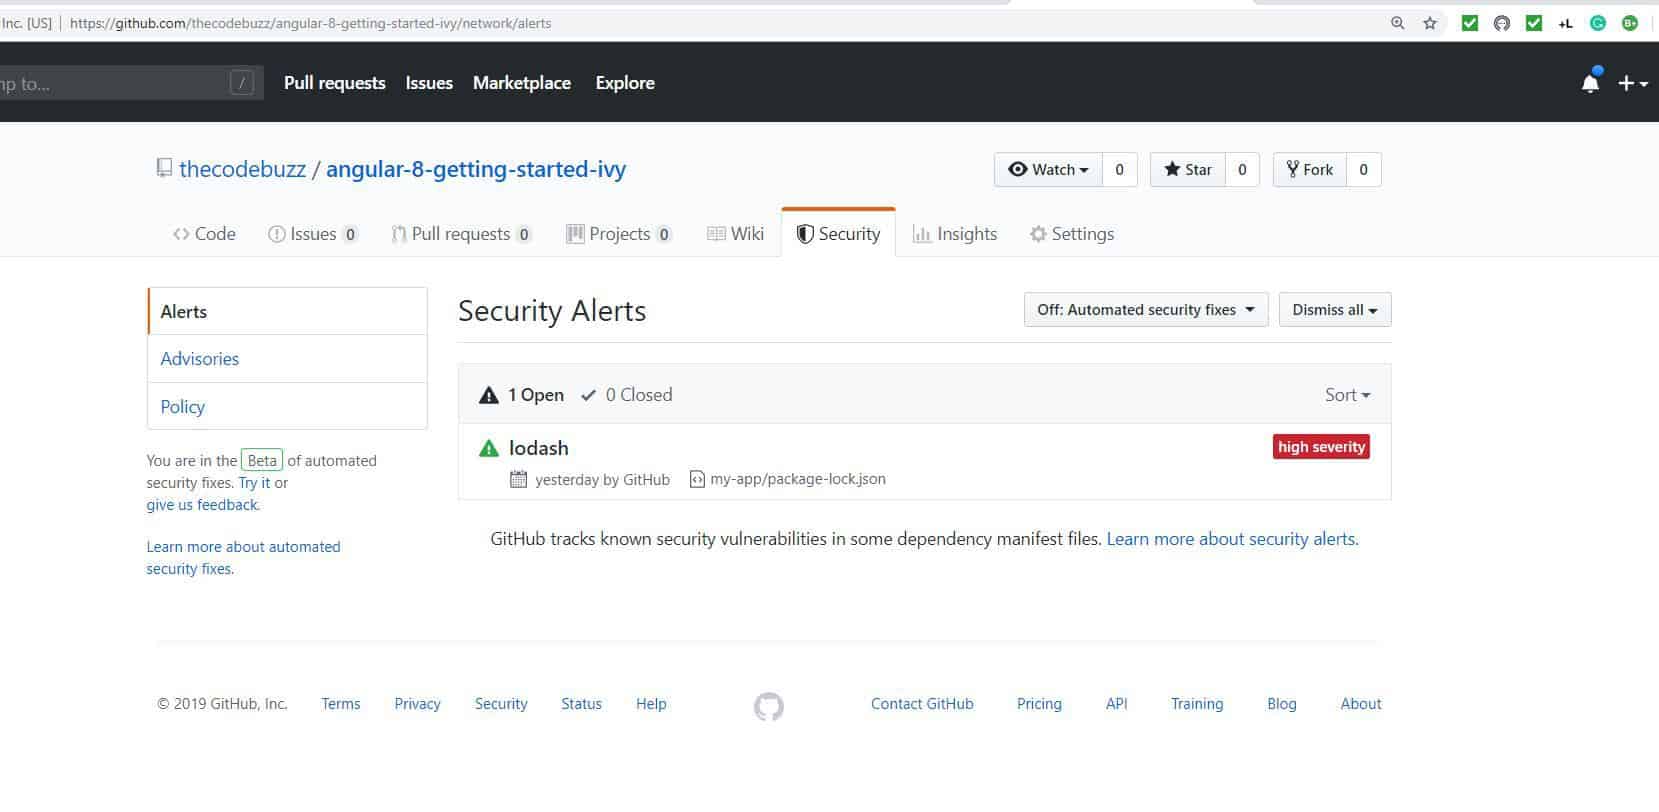This screenshot has width=1659, height=812.
Task: Click the high severity label
Action: [x=1321, y=447]
